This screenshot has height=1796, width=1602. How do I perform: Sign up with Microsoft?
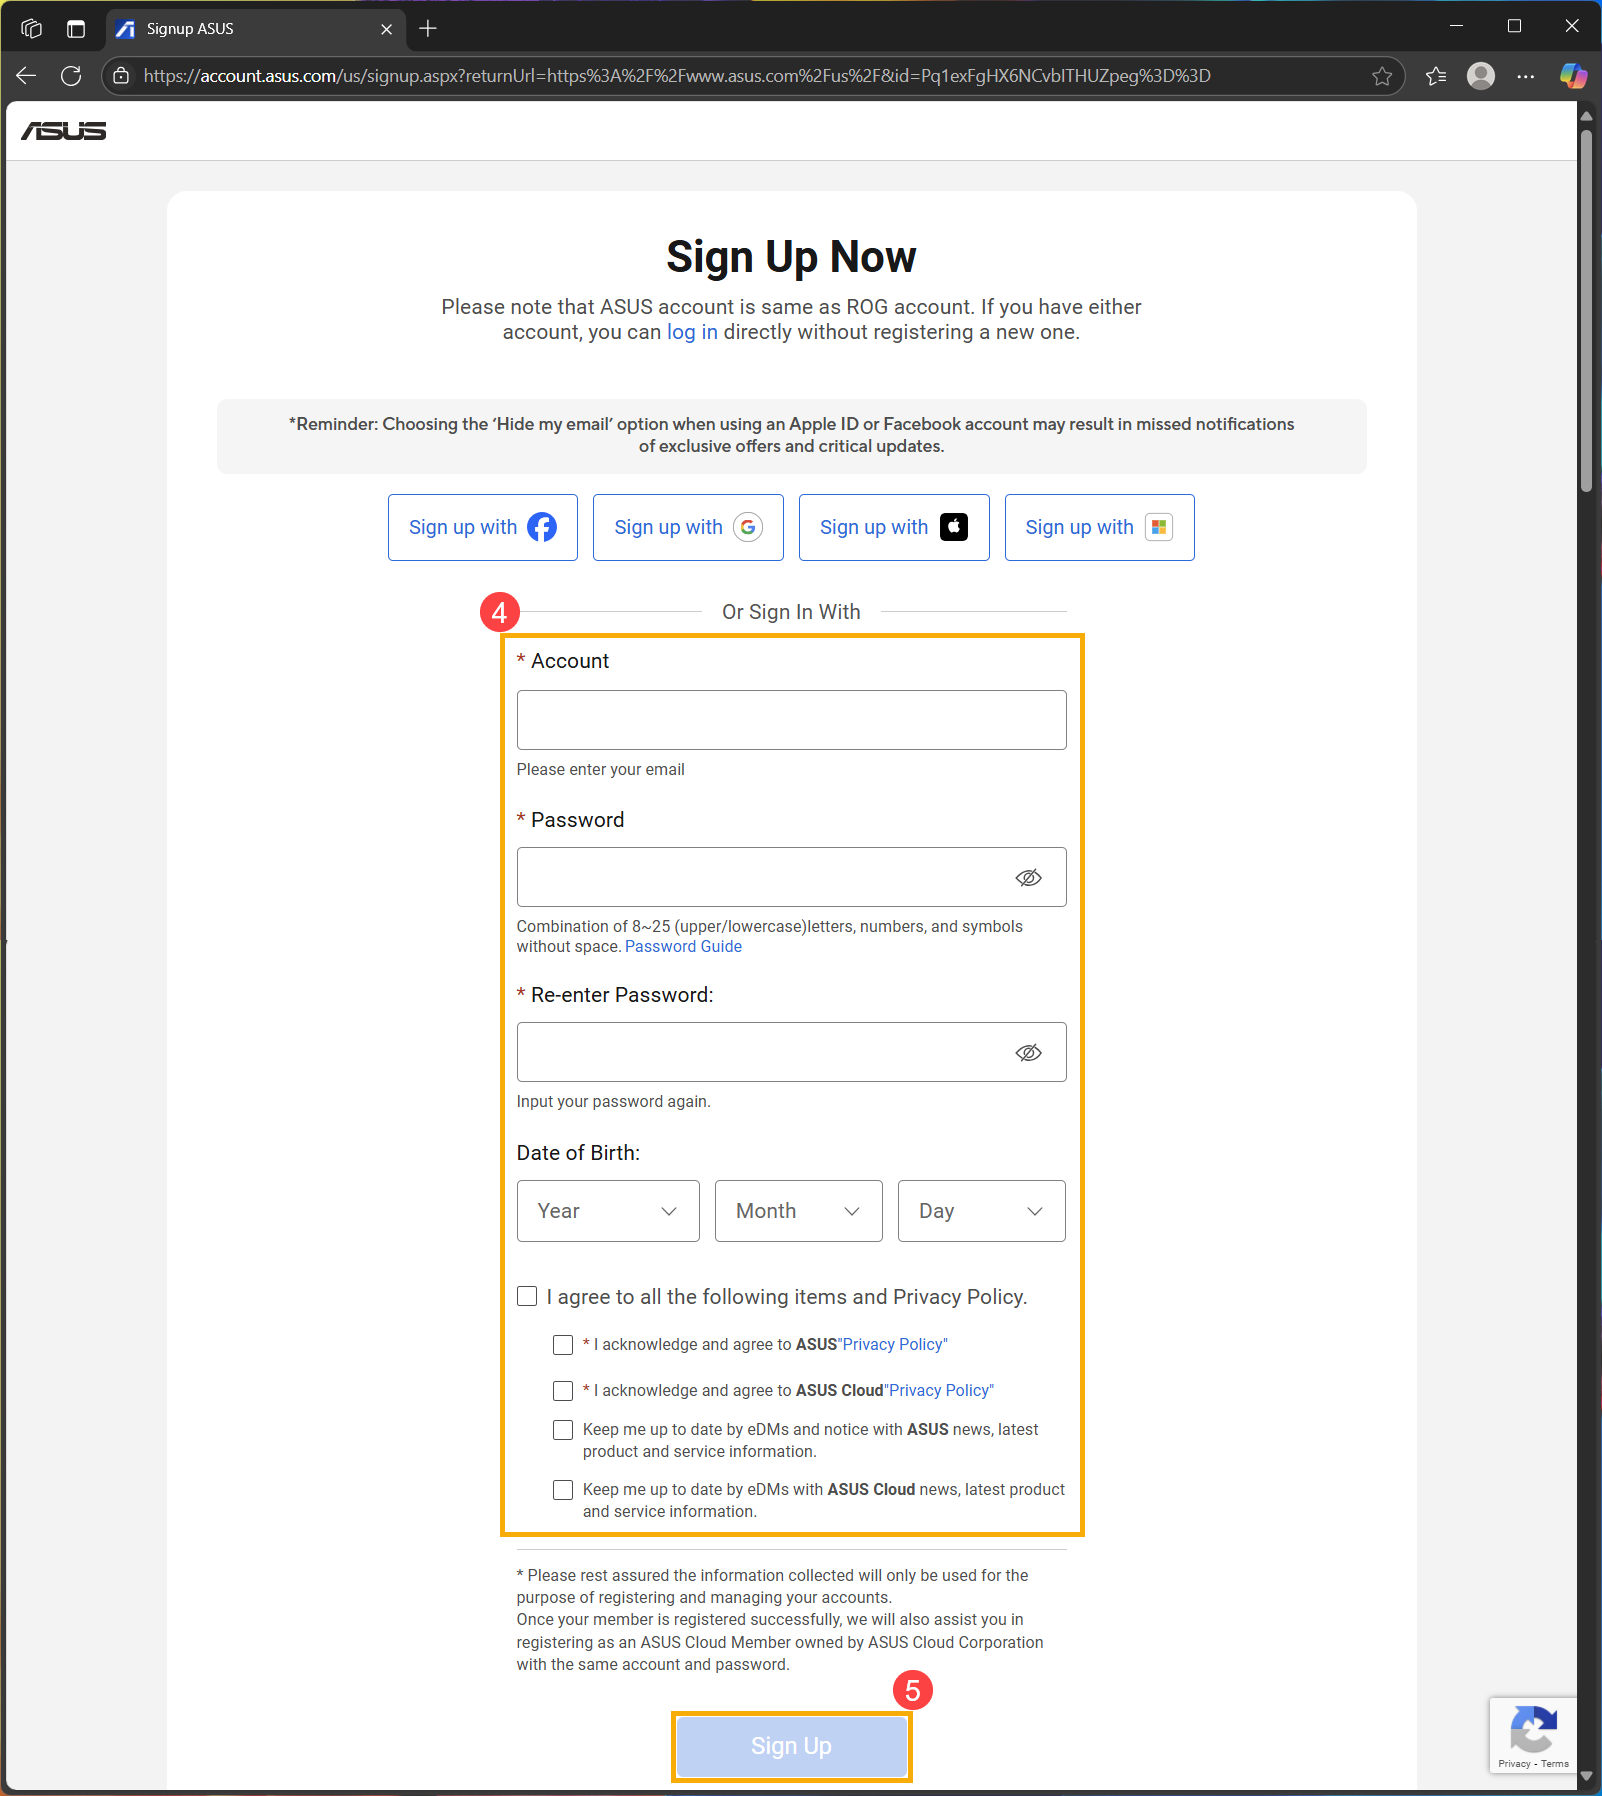coord(1100,527)
